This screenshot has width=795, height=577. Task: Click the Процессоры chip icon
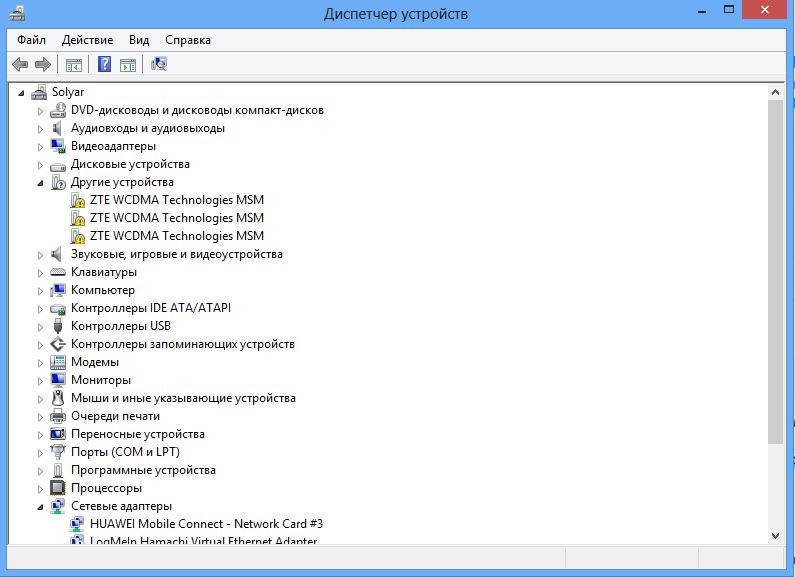[x=58, y=488]
